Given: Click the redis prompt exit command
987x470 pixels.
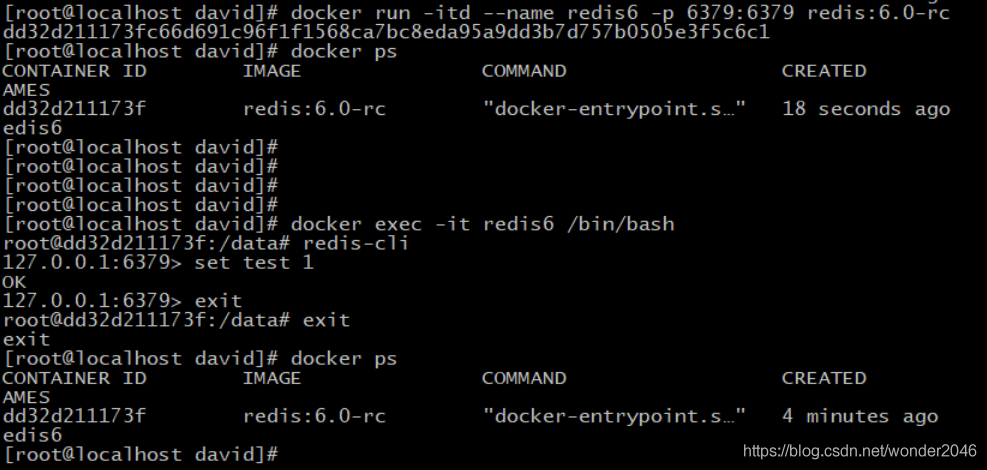Looking at the screenshot, I should (218, 301).
